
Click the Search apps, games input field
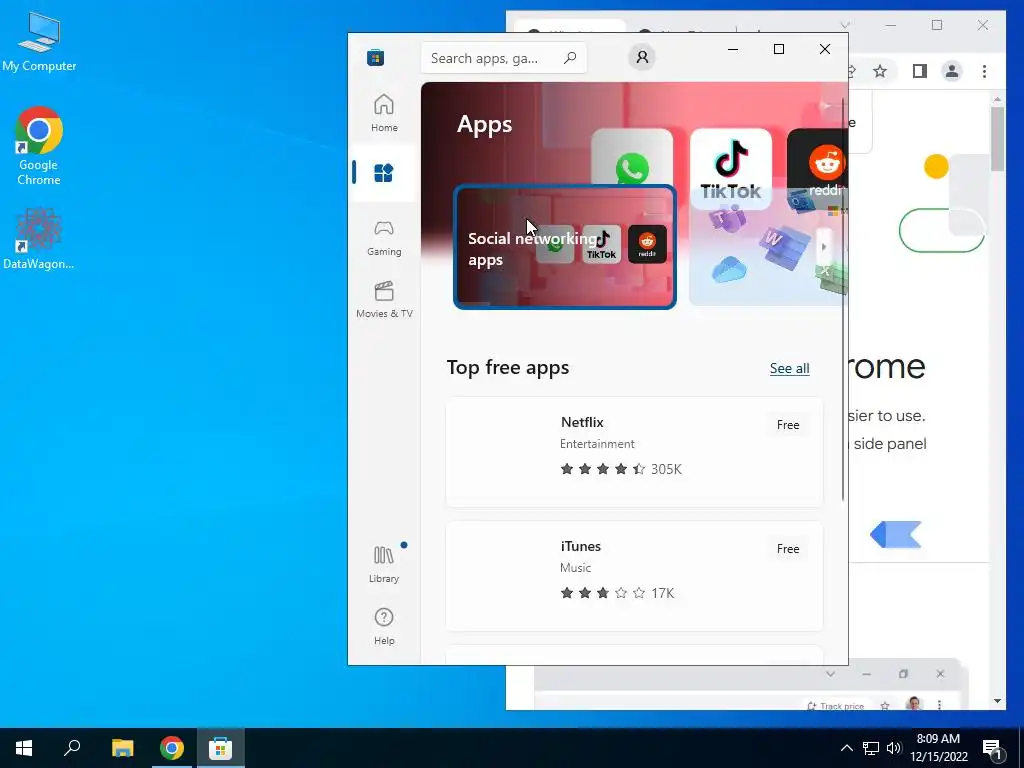(x=504, y=58)
